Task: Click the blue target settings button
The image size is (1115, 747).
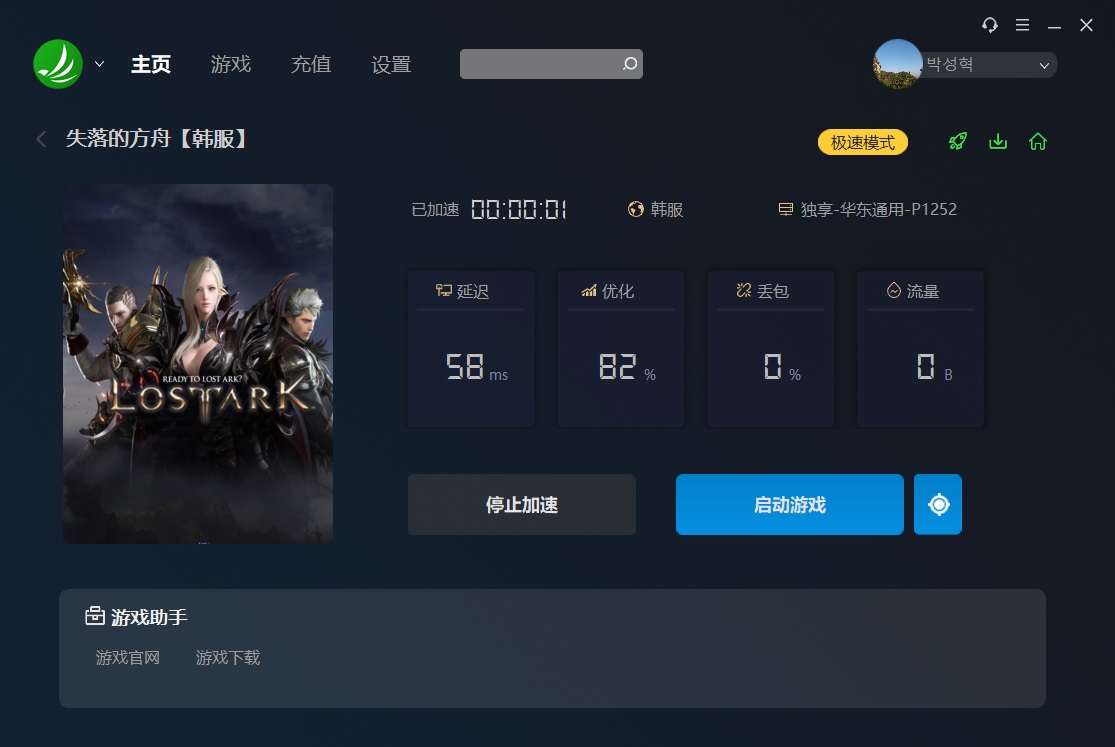Action: [x=938, y=504]
